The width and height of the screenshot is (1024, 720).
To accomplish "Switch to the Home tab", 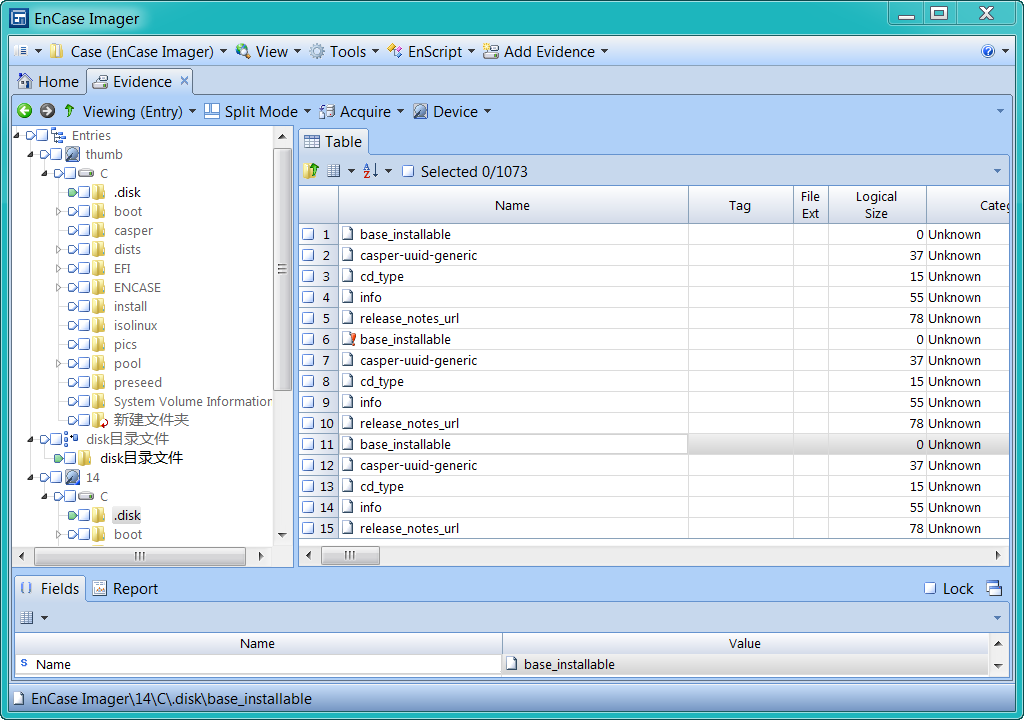I will point(49,82).
